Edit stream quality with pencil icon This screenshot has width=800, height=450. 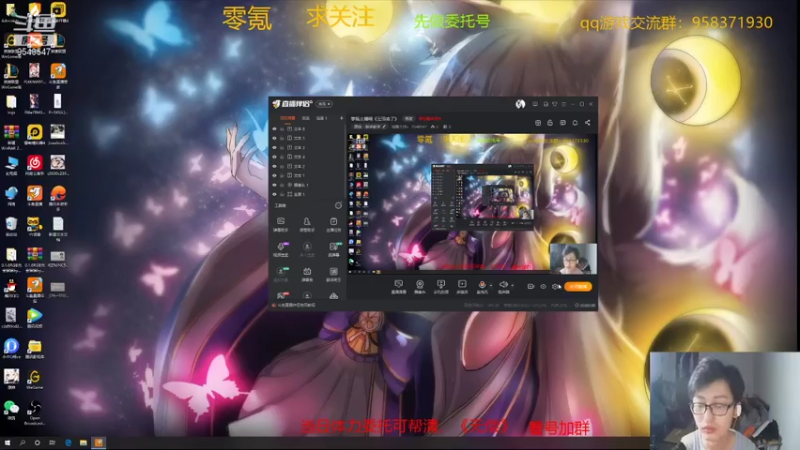384,127
